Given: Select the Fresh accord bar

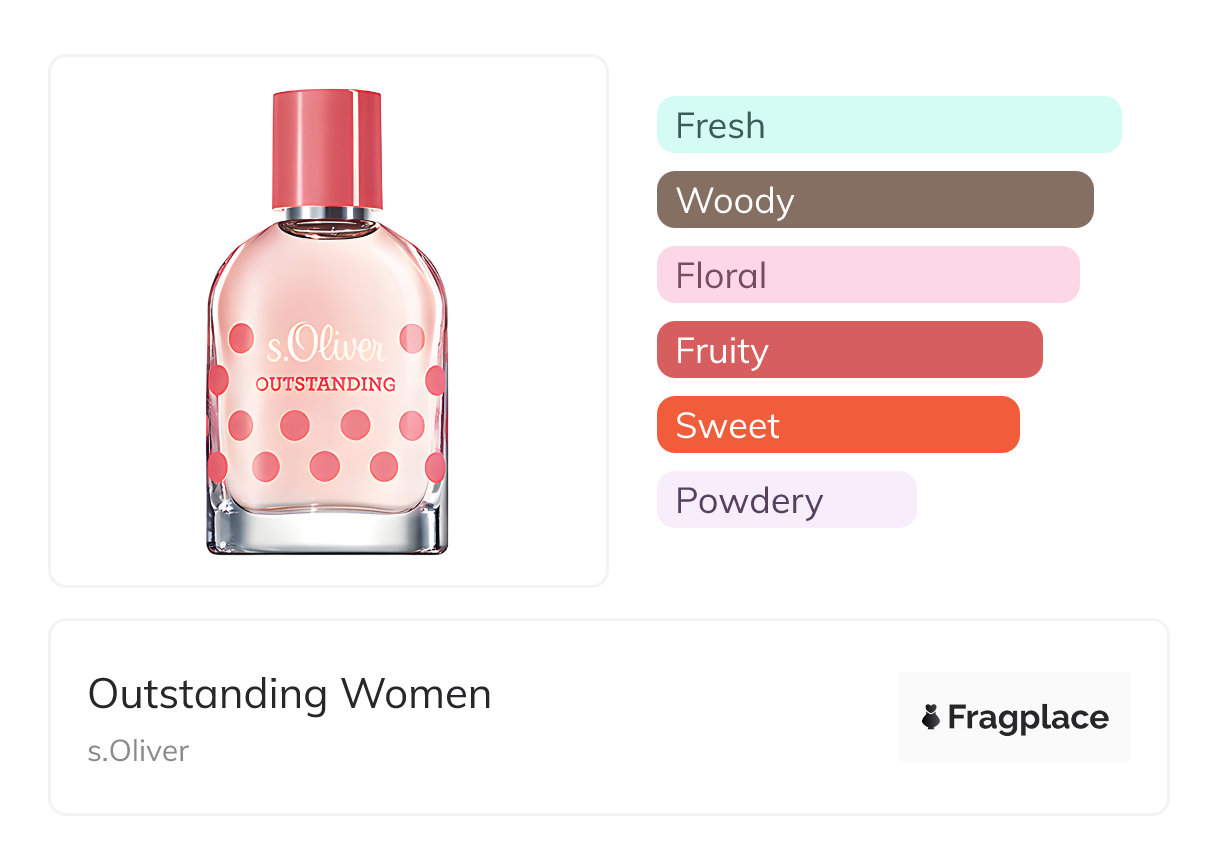Looking at the screenshot, I should 889,125.
